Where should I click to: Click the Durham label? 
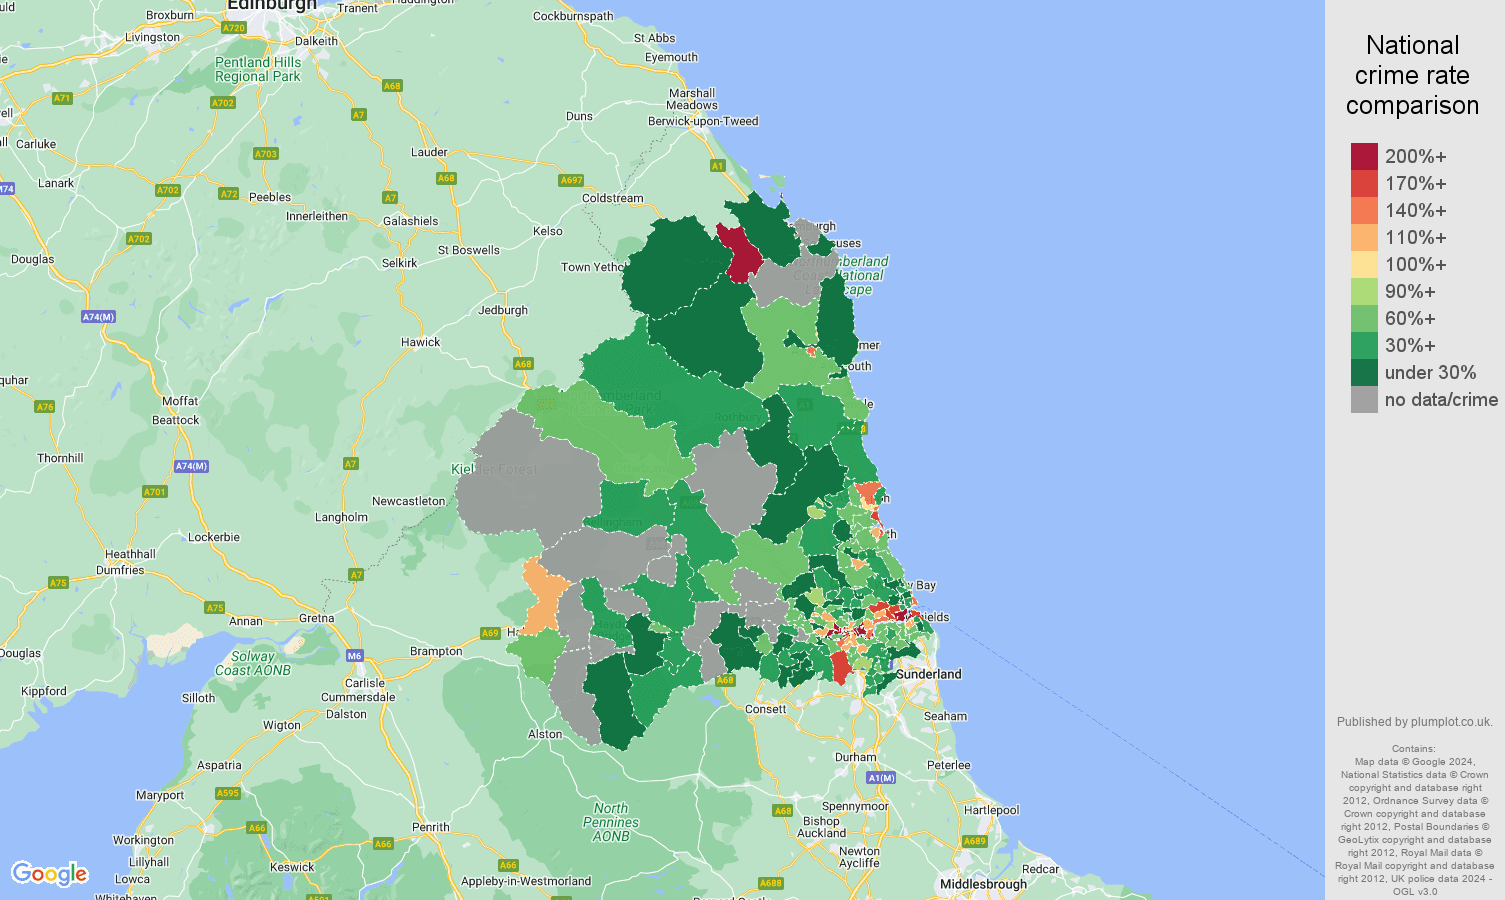(x=856, y=757)
